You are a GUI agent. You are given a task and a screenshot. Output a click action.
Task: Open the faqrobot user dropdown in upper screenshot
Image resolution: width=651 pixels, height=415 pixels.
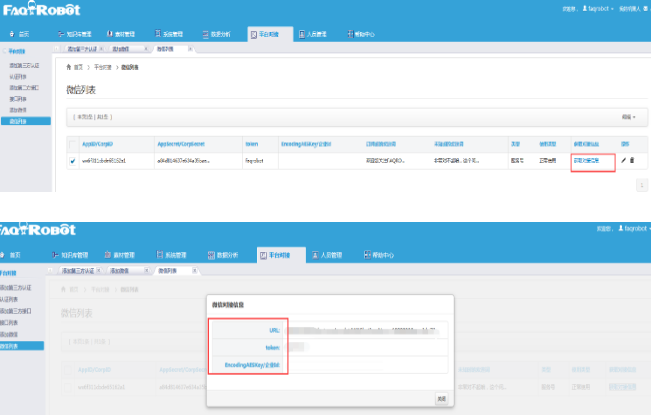coord(598,8)
